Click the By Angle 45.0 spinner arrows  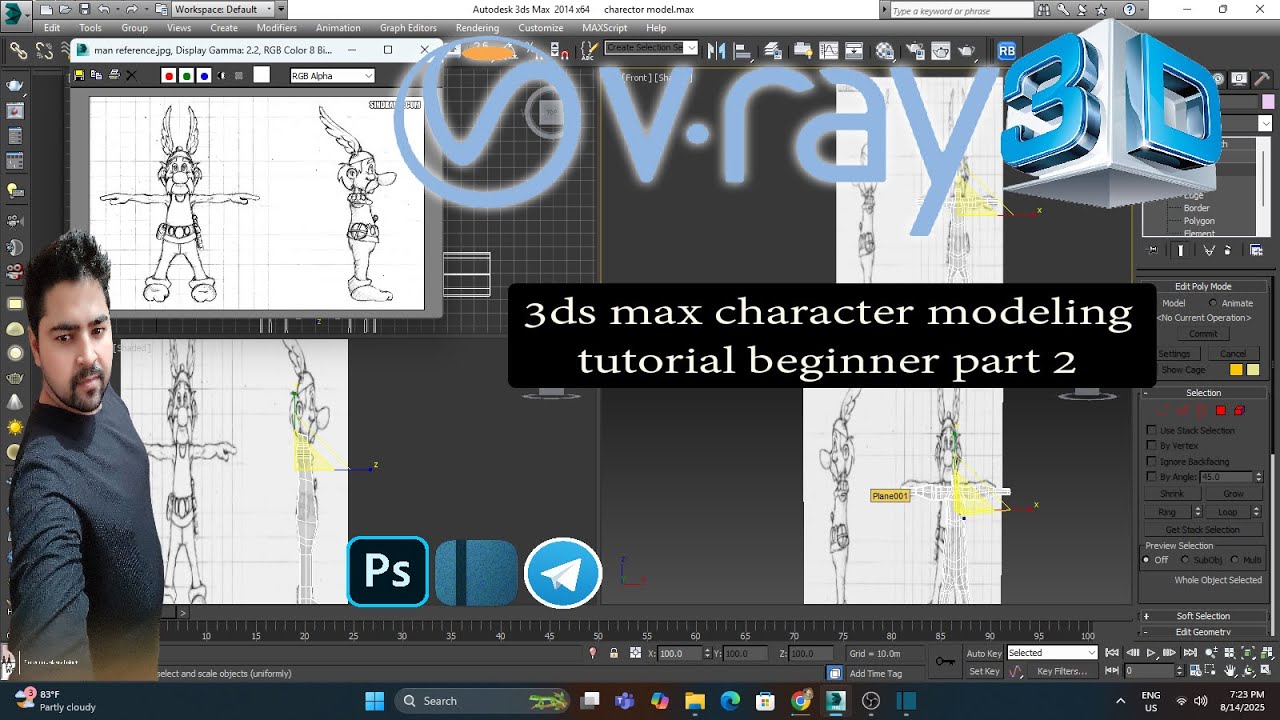[1259, 477]
